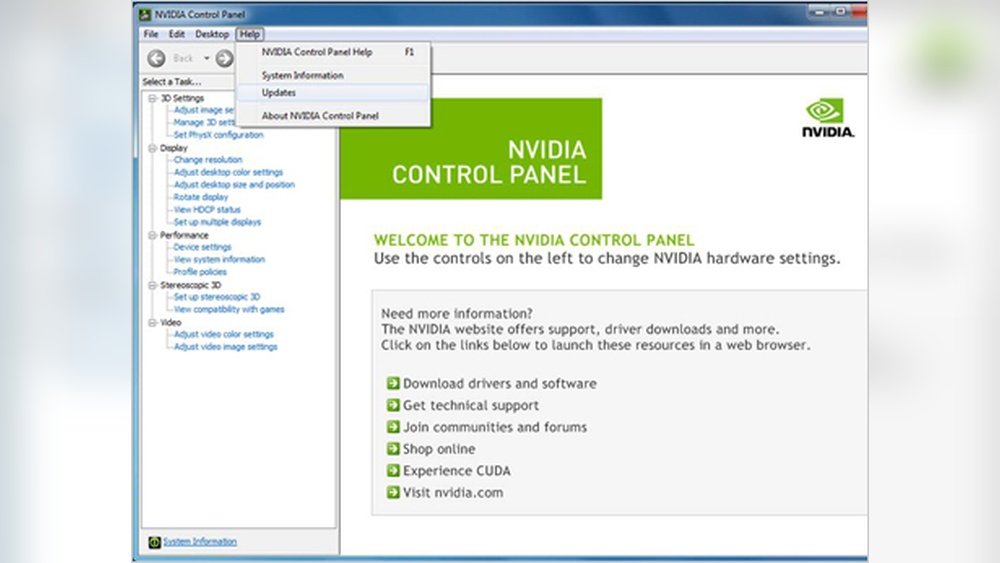Click green arrow icon beside Download drivers
Image resolution: width=1000 pixels, height=563 pixels.
(x=393, y=383)
